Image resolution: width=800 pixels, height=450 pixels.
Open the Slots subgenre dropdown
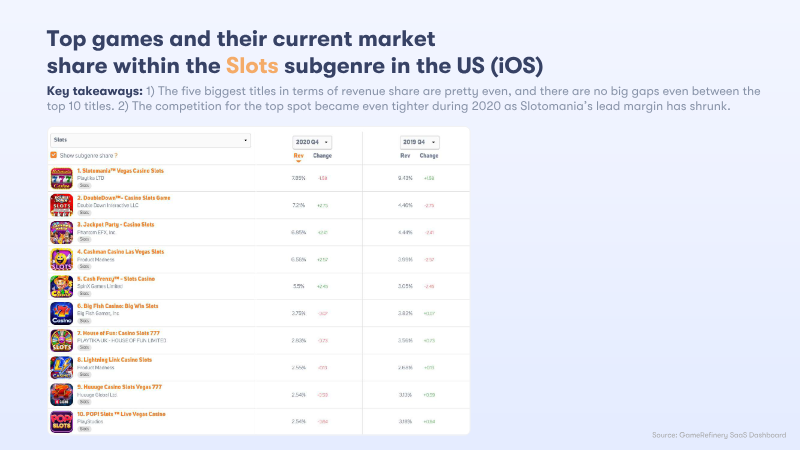[x=149, y=141]
